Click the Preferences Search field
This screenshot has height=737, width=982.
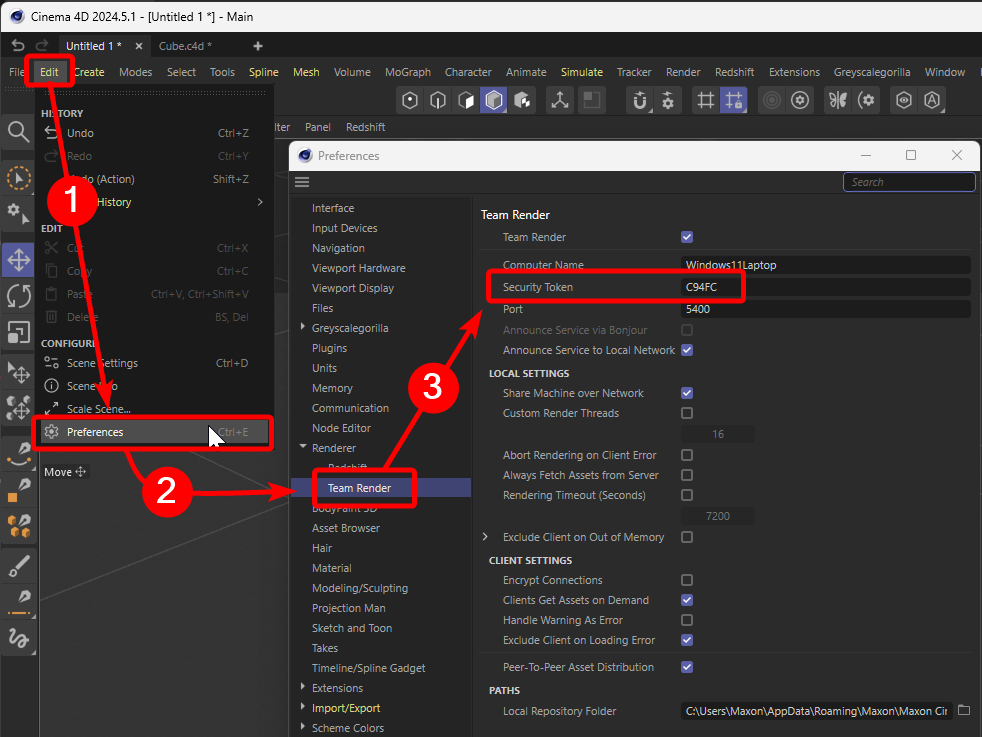pyautogui.click(x=909, y=182)
